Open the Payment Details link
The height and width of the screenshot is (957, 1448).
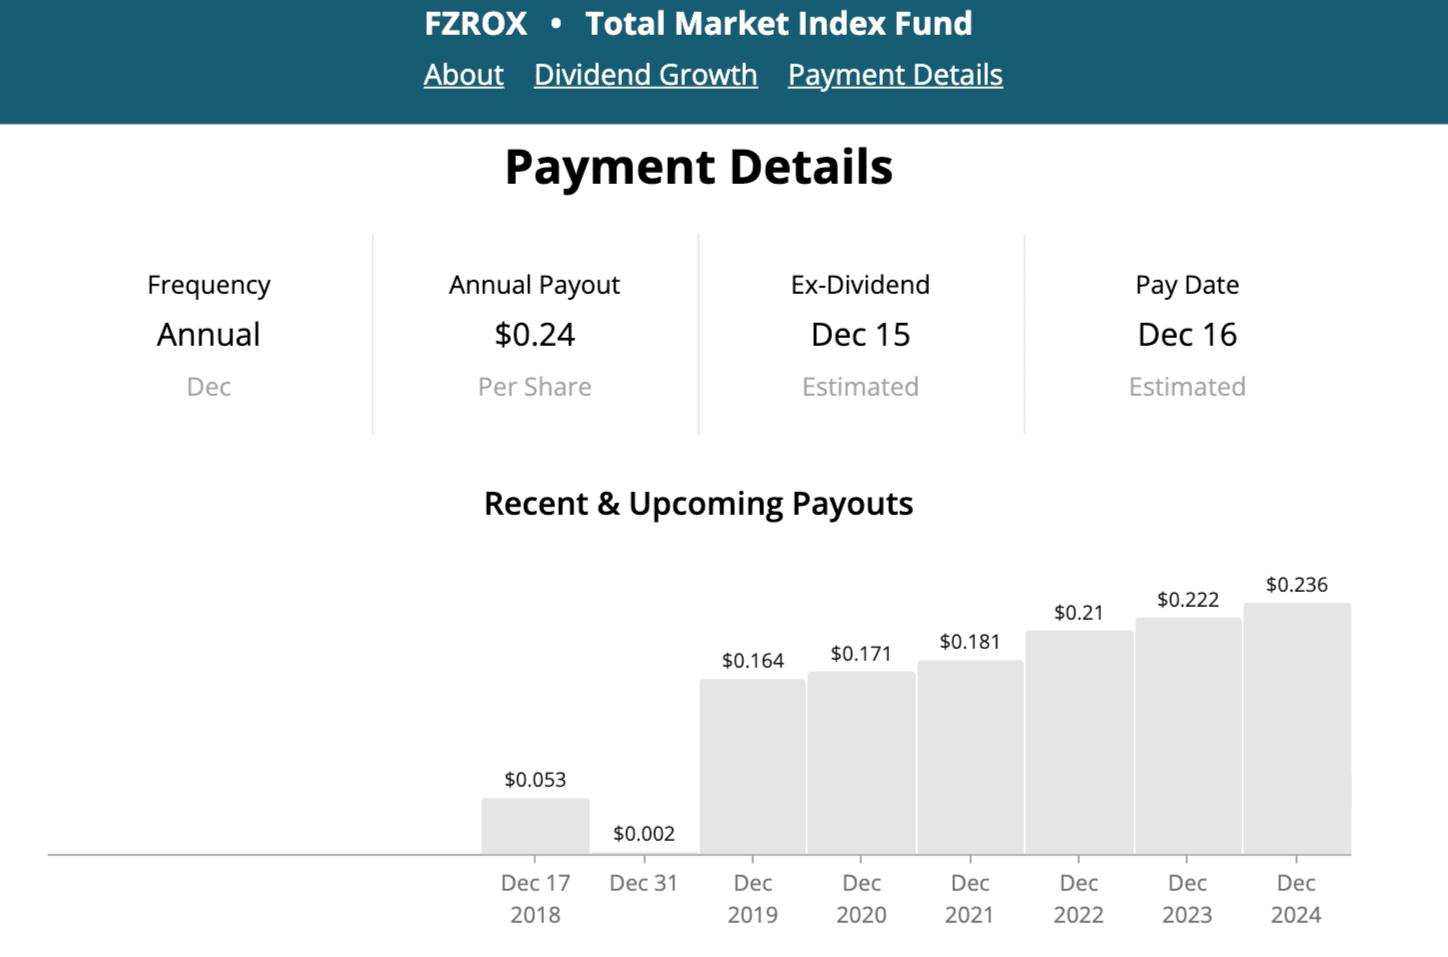(x=895, y=75)
